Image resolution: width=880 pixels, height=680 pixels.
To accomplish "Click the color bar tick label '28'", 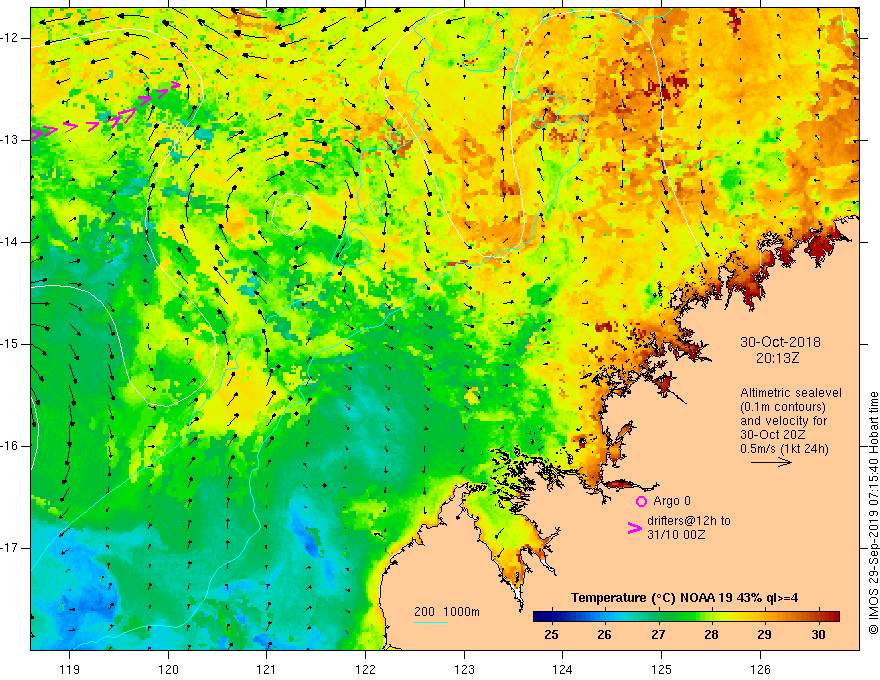I will click(x=711, y=635).
